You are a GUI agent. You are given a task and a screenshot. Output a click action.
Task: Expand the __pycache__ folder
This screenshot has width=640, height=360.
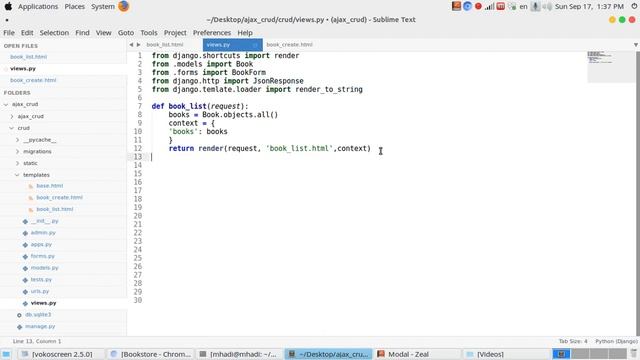point(18,140)
